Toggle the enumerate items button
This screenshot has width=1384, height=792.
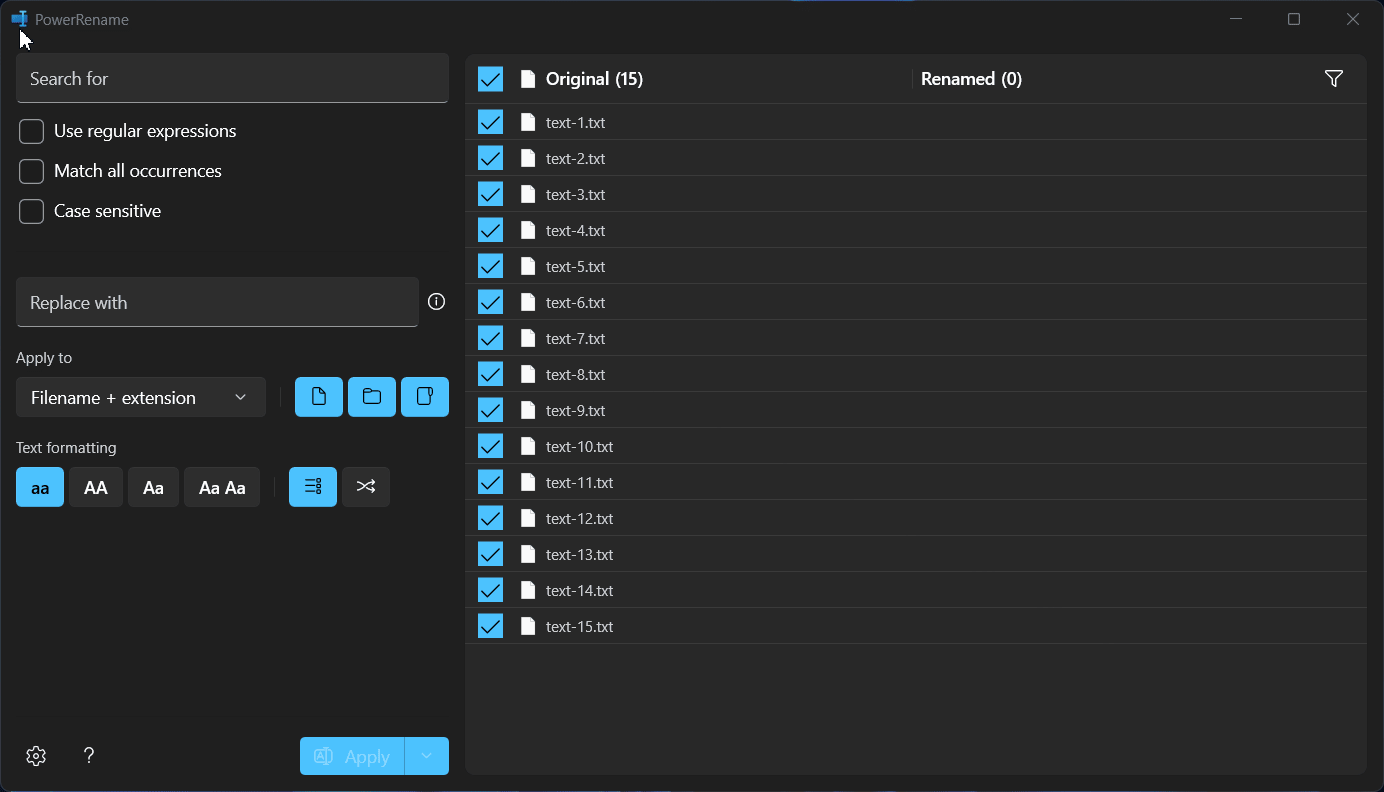click(x=313, y=487)
